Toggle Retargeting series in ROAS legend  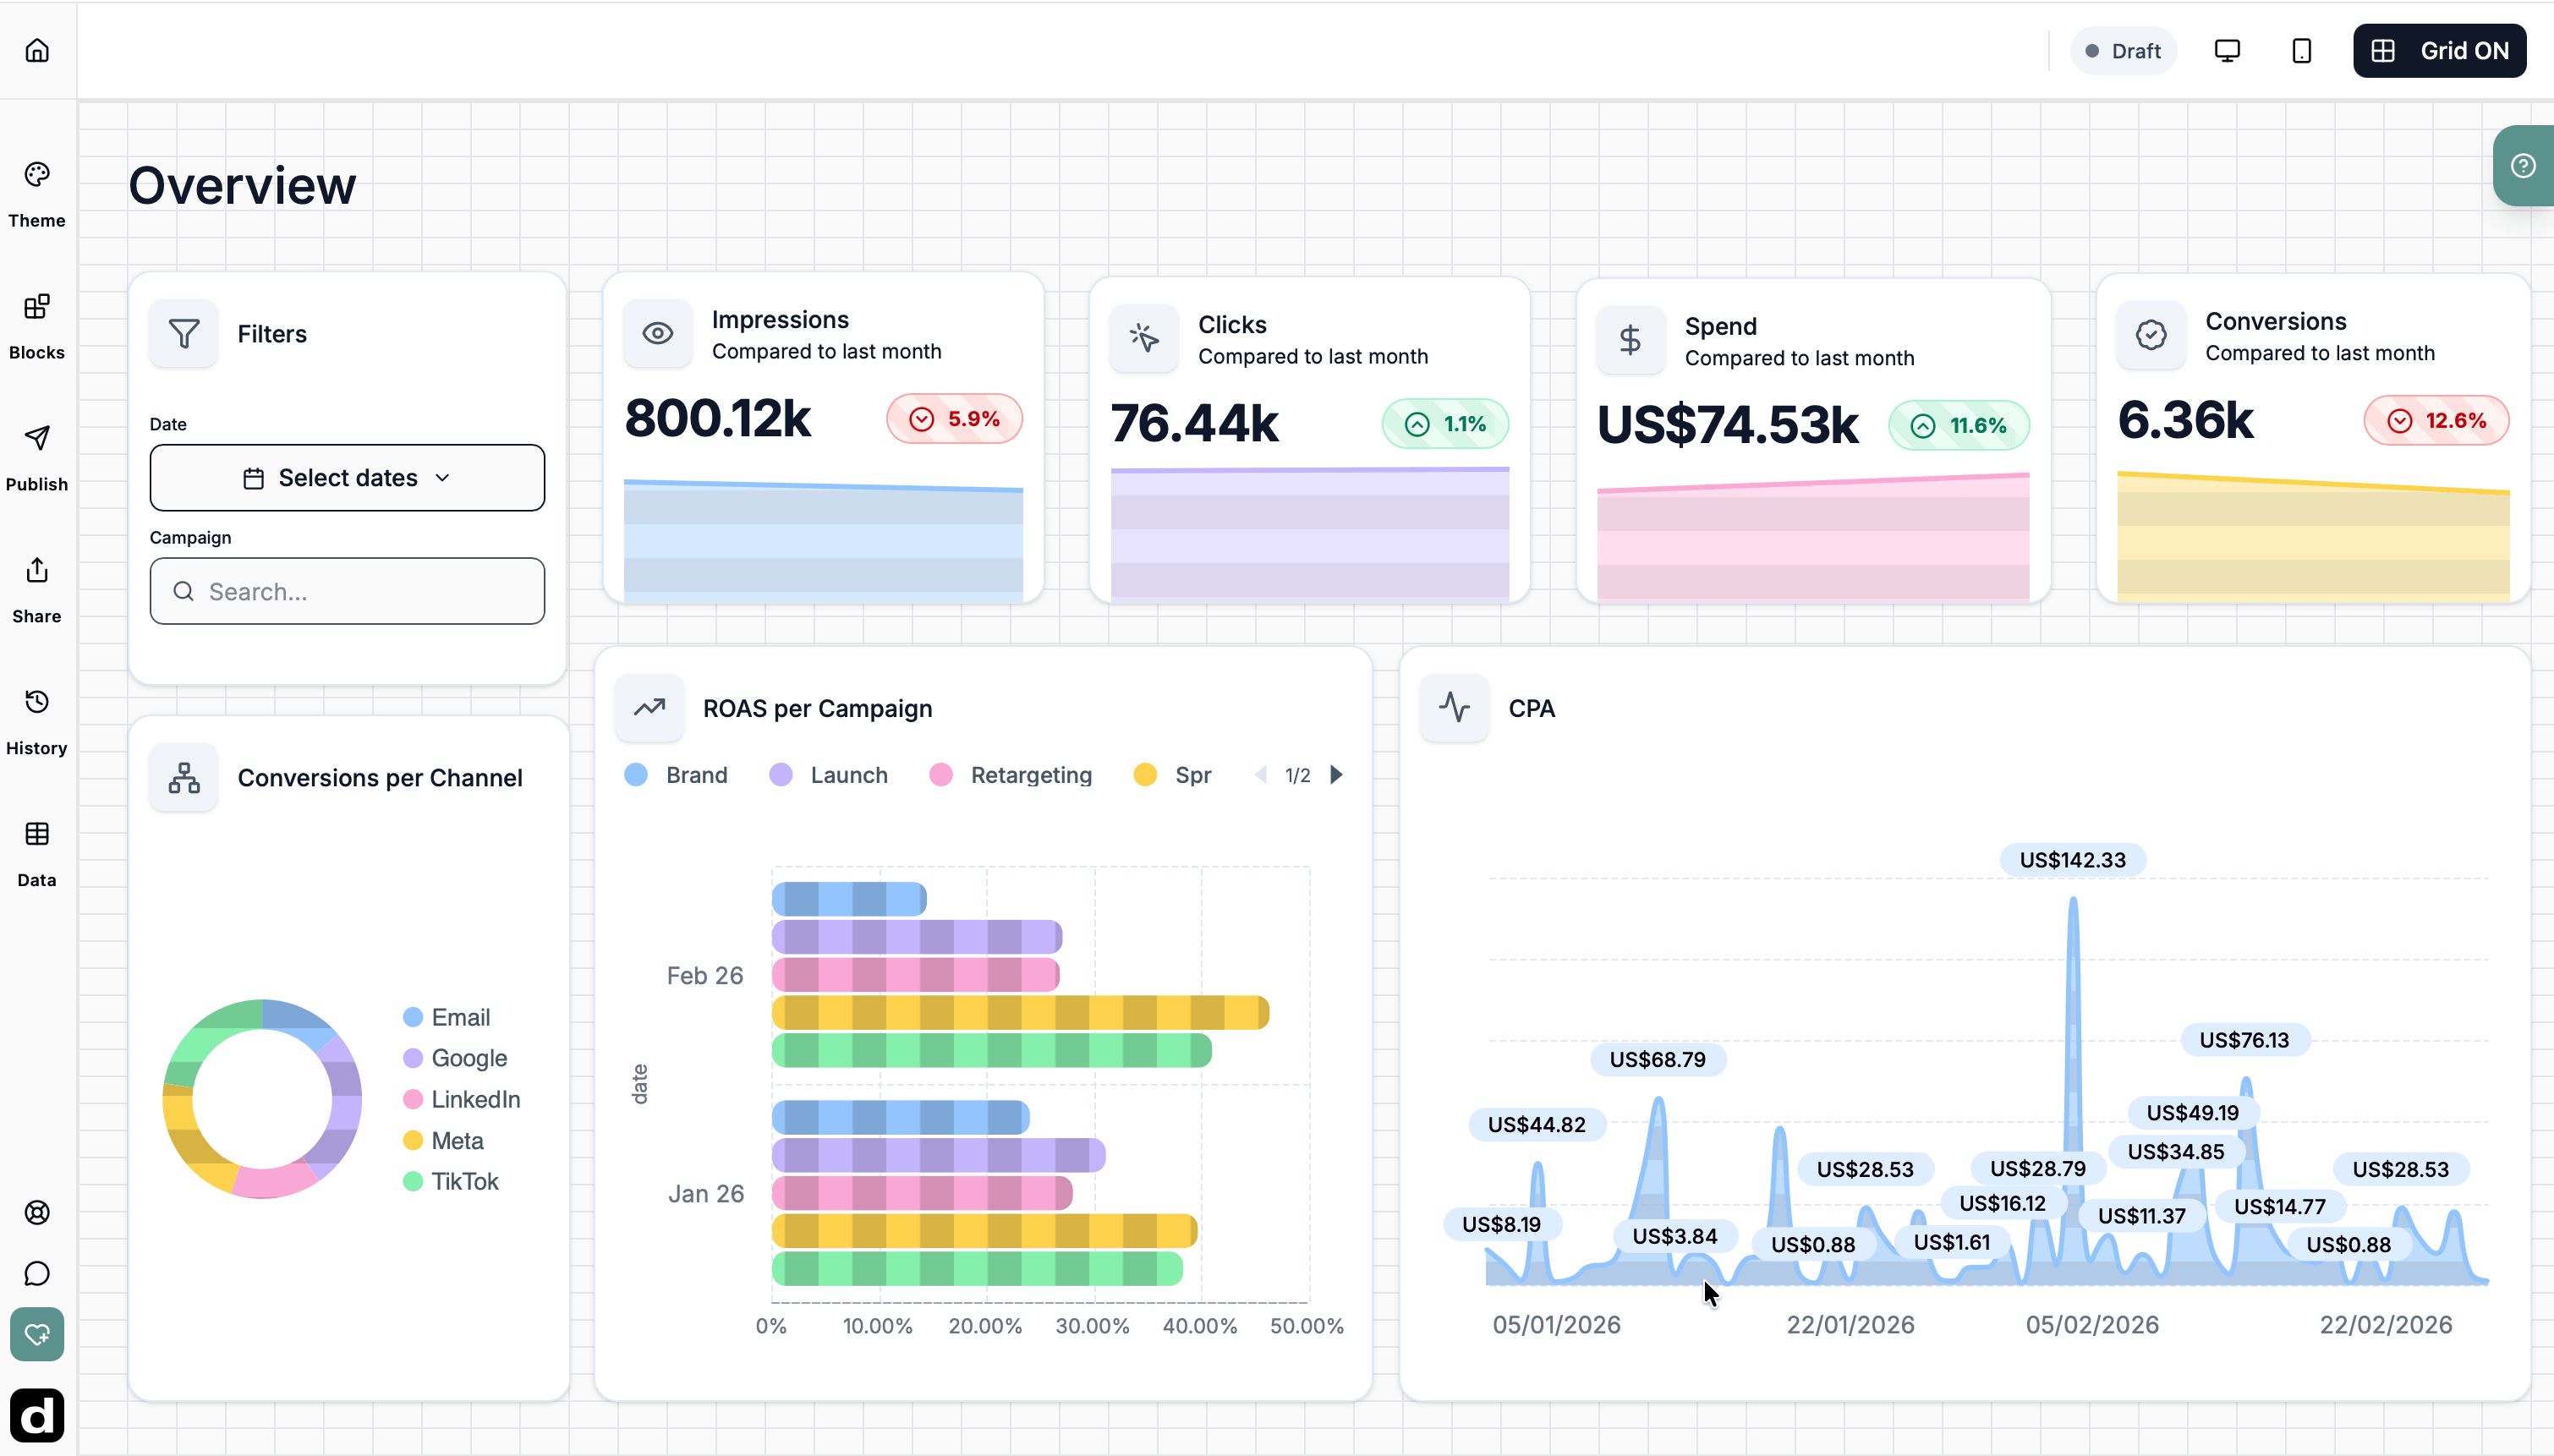tap(1011, 775)
